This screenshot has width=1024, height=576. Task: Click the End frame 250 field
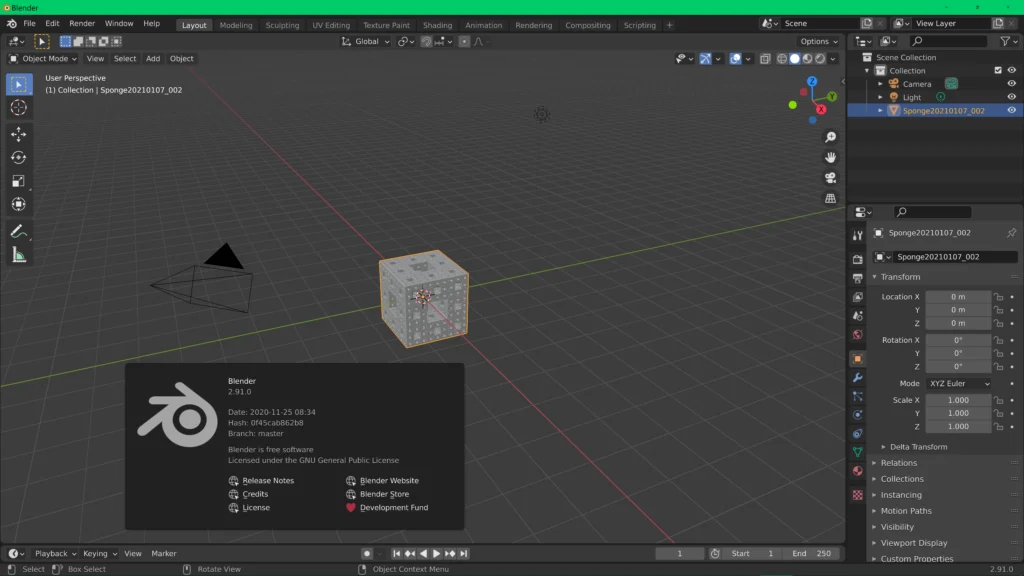point(812,553)
